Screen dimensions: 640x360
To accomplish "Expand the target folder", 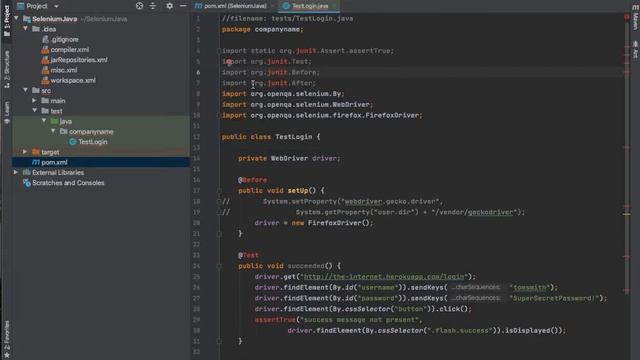I will click(x=25, y=152).
